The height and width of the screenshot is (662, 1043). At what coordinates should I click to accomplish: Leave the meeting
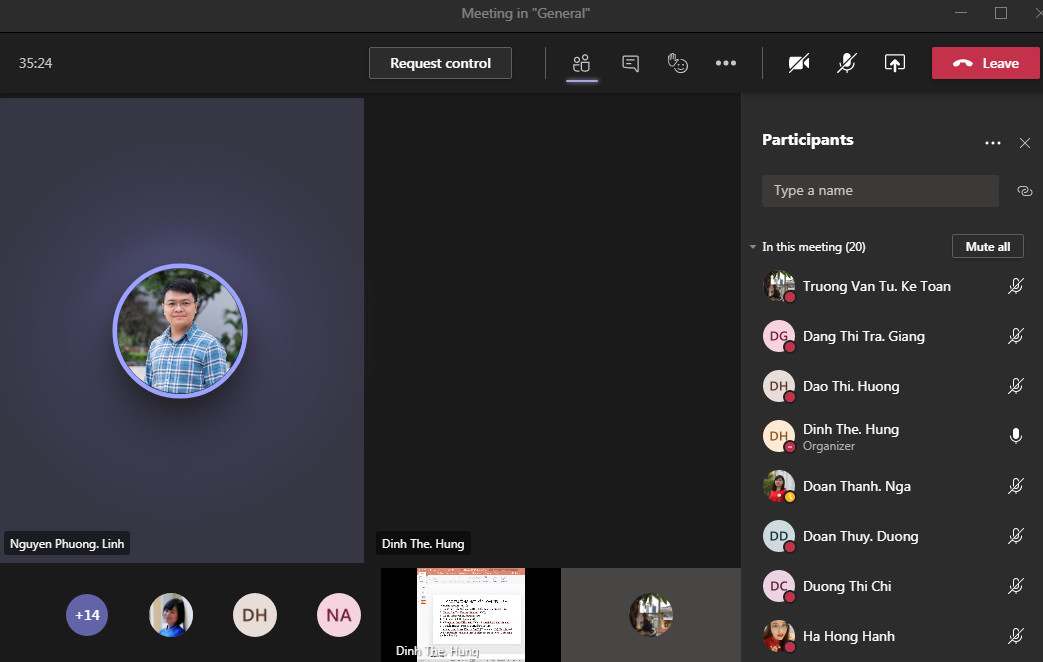coord(985,63)
